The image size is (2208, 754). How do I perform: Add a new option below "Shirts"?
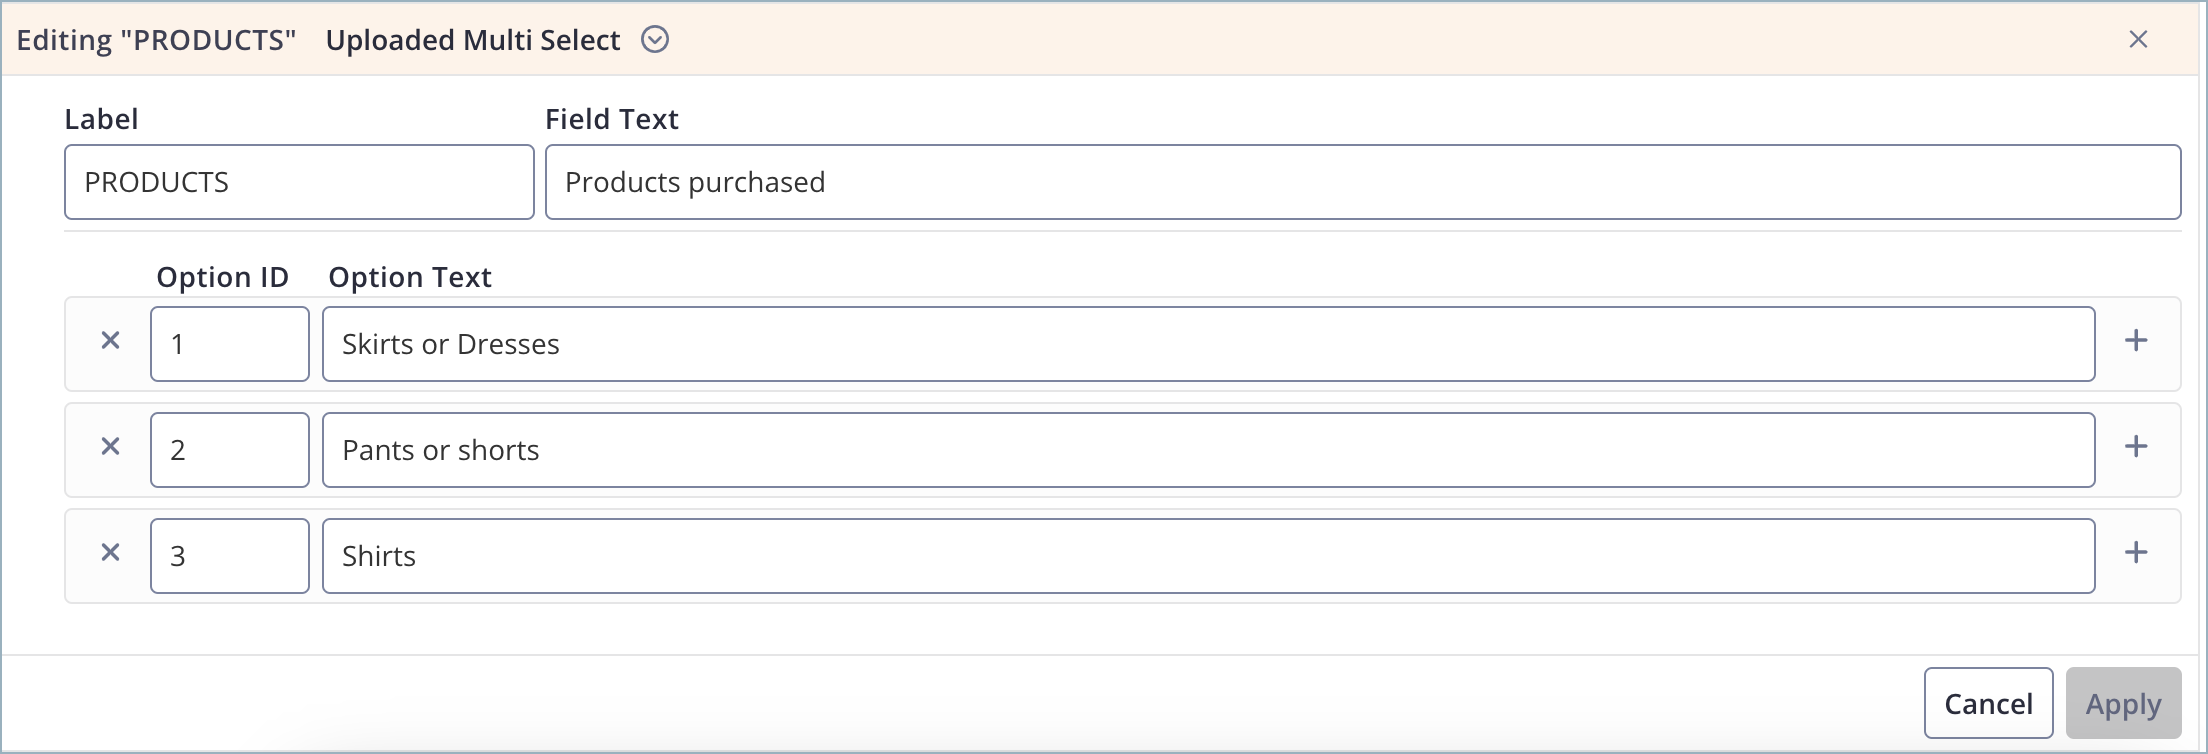(x=2137, y=553)
